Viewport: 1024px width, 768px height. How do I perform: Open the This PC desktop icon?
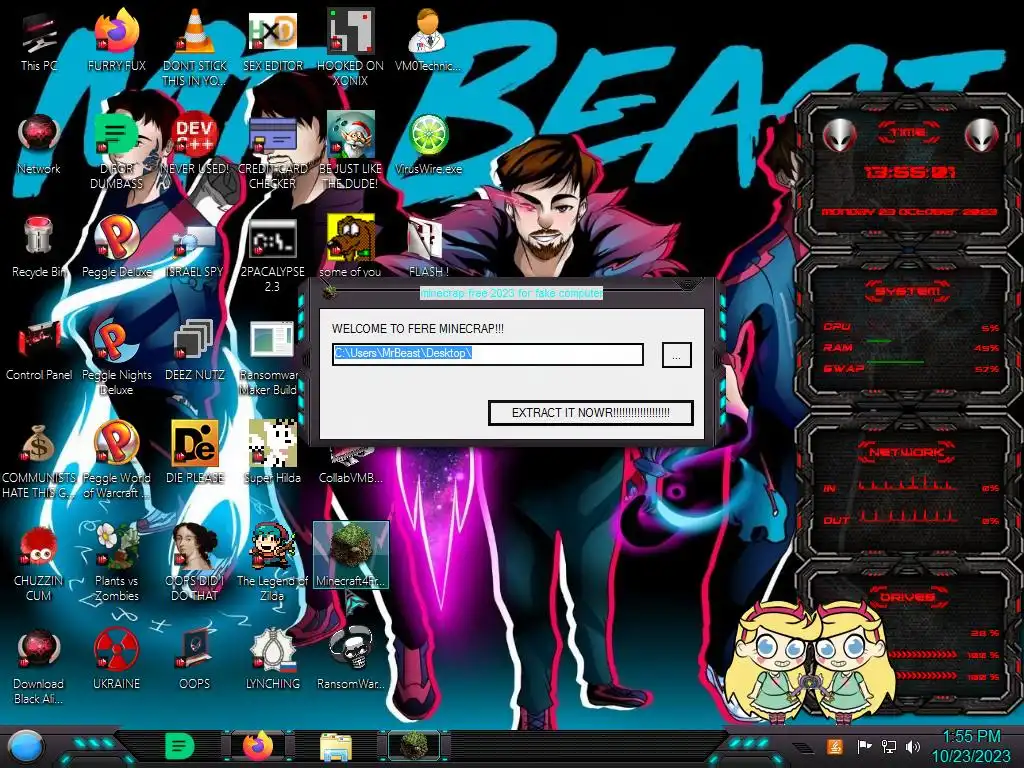pyautogui.click(x=39, y=42)
